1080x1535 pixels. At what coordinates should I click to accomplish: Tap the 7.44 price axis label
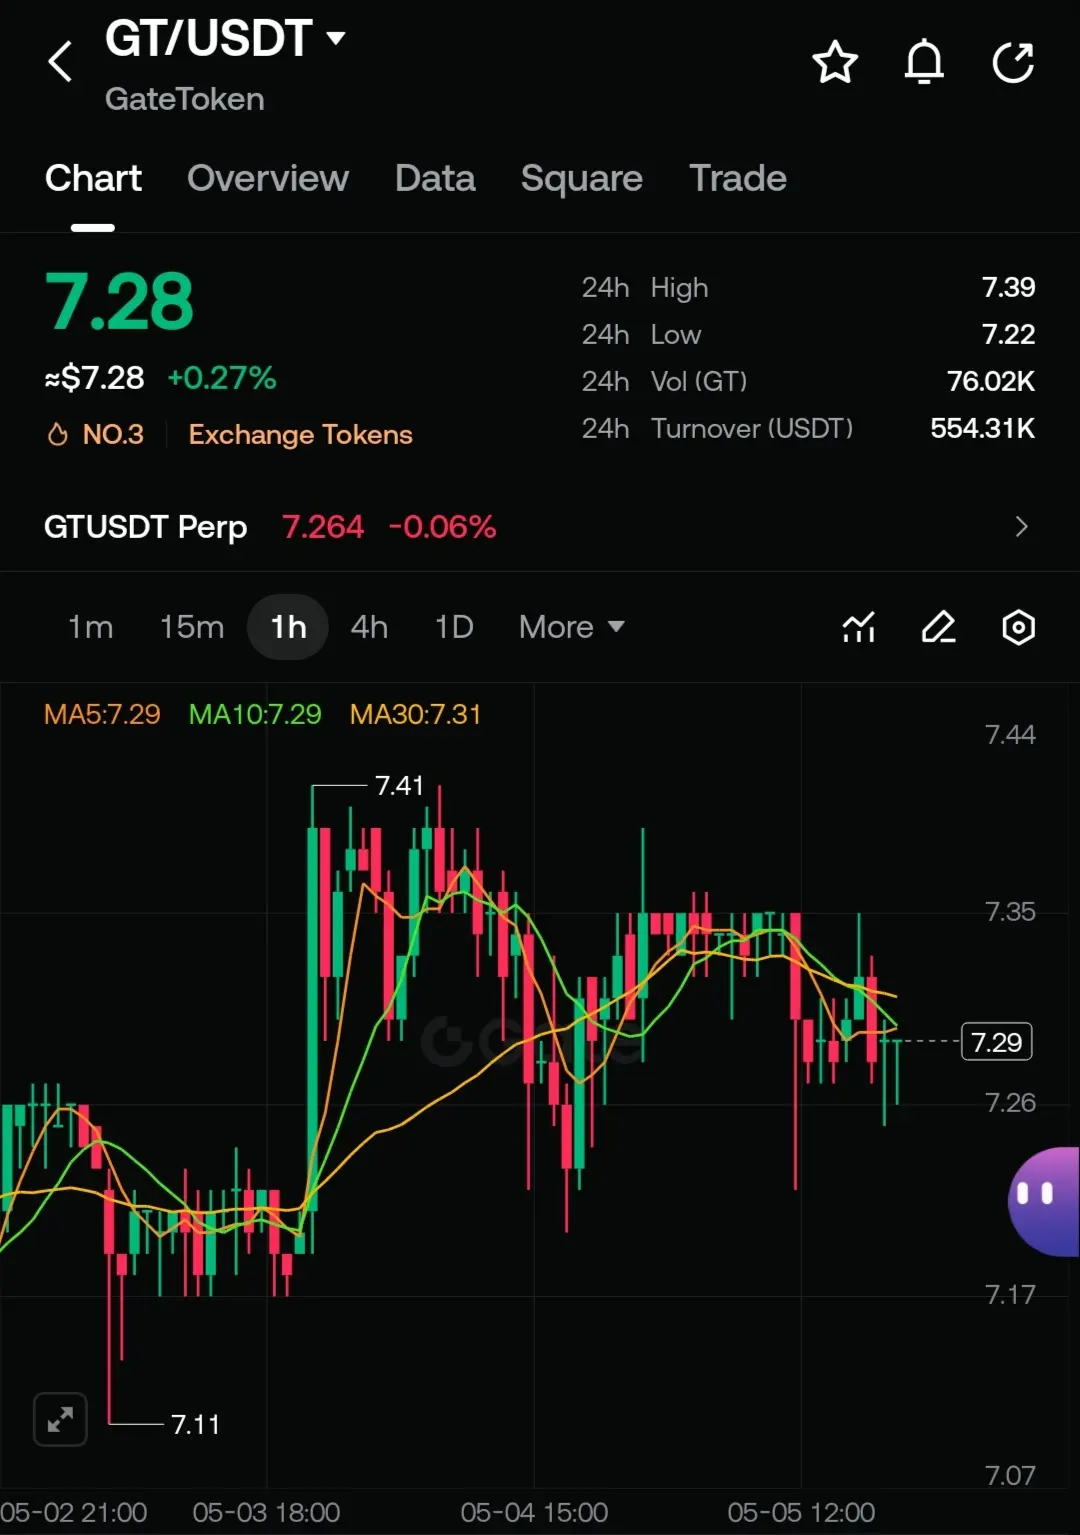(x=1010, y=735)
